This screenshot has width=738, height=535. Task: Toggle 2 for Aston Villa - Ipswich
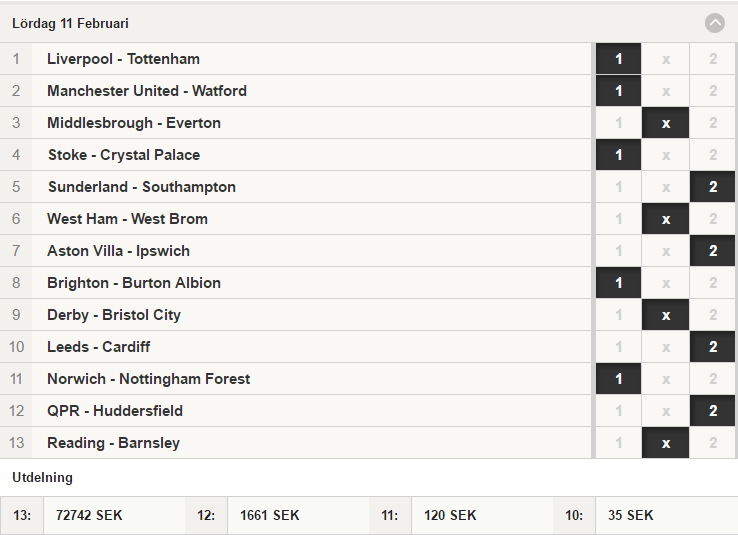(x=713, y=251)
